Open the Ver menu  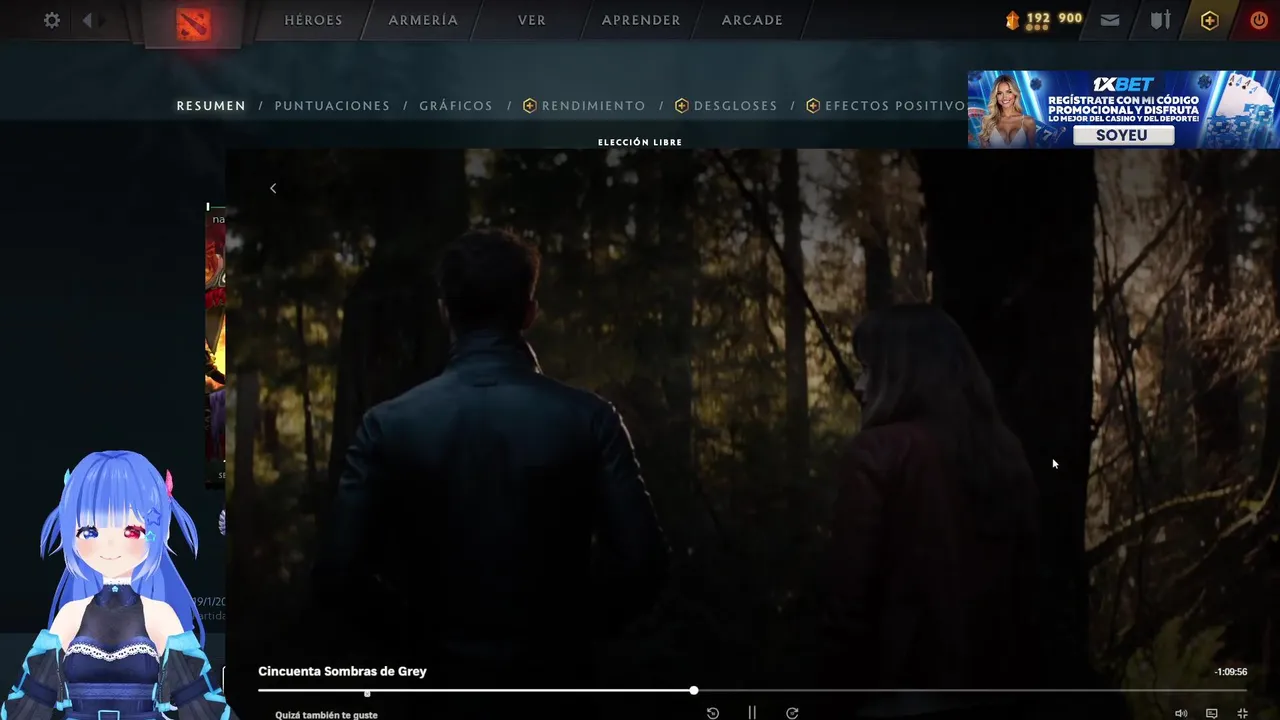532,20
